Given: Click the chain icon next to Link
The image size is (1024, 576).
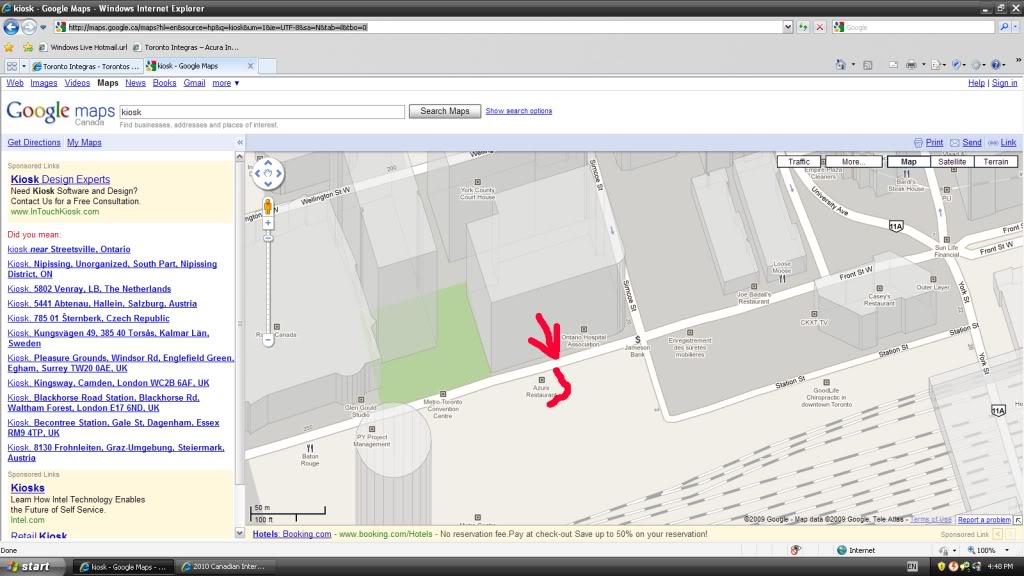Looking at the screenshot, I should click(994, 142).
